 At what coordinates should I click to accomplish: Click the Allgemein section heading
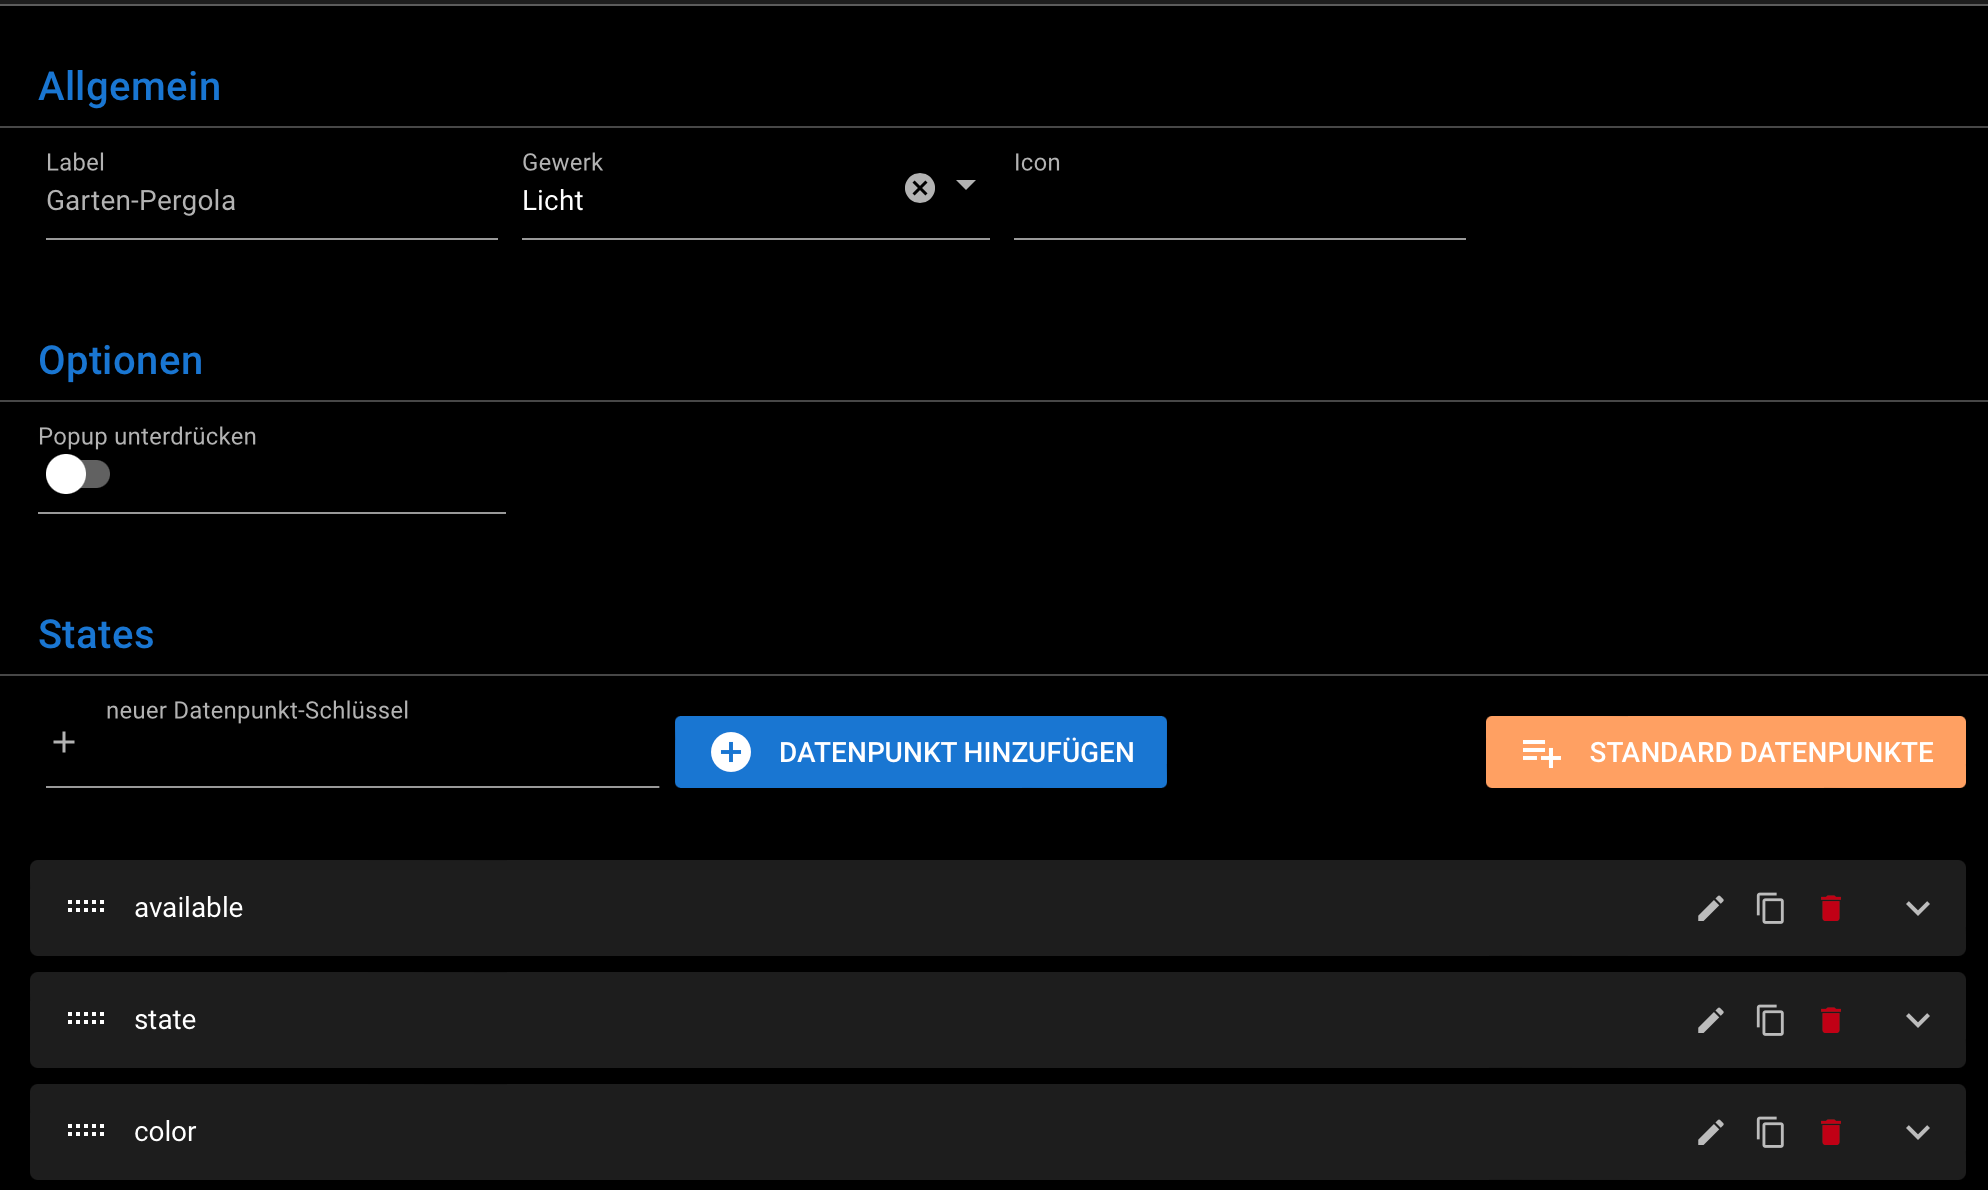tap(129, 87)
